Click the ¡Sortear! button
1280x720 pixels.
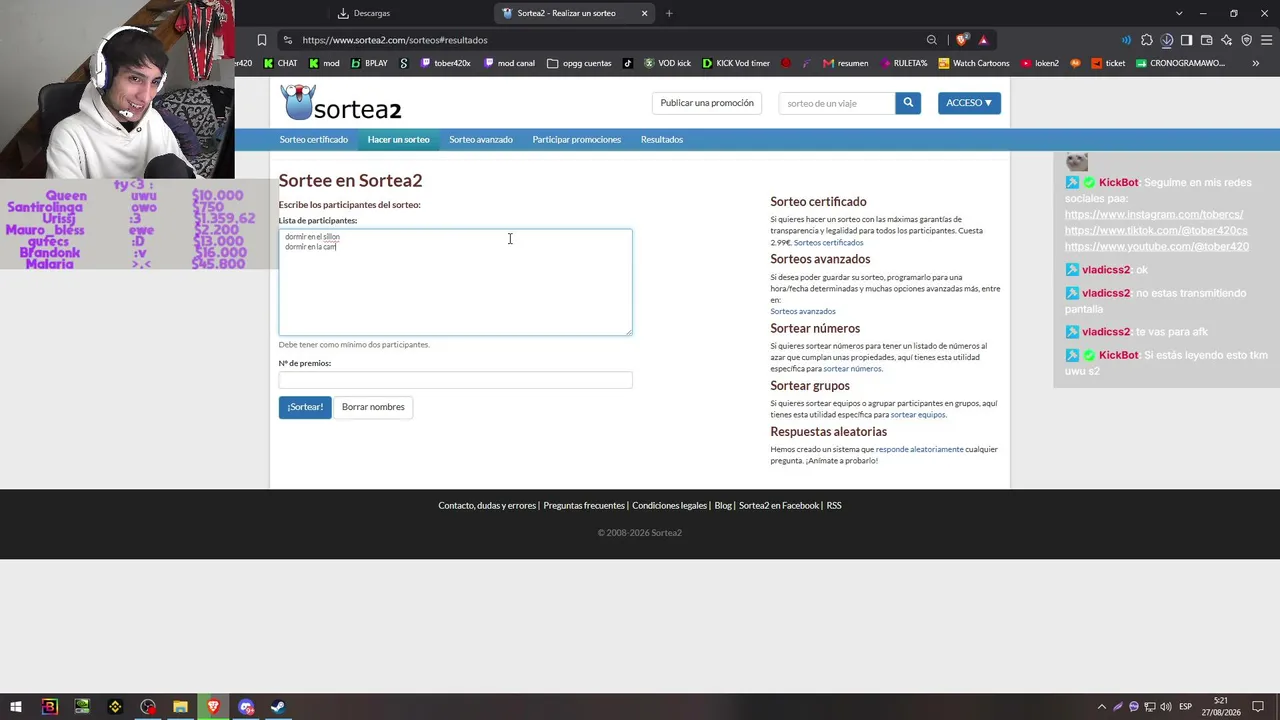click(x=305, y=407)
